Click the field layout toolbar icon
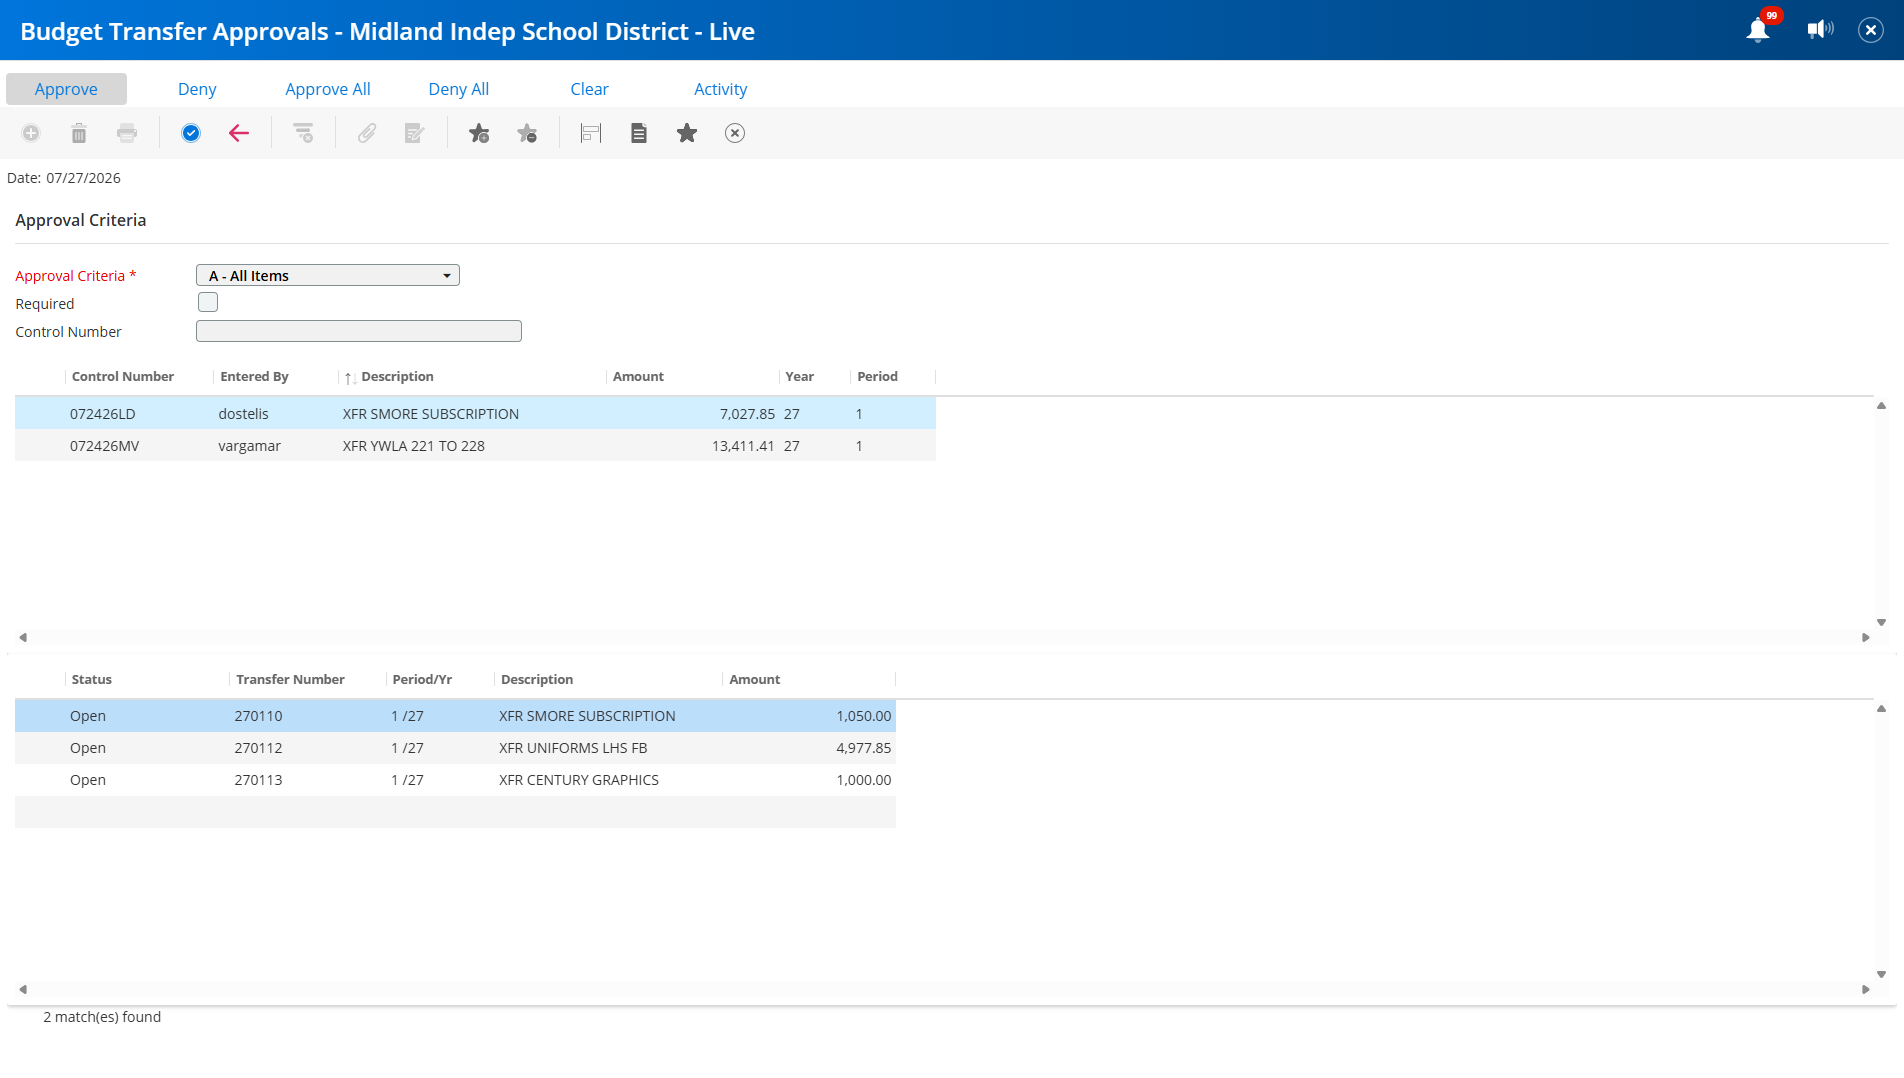1904x1078 pixels. pyautogui.click(x=591, y=133)
